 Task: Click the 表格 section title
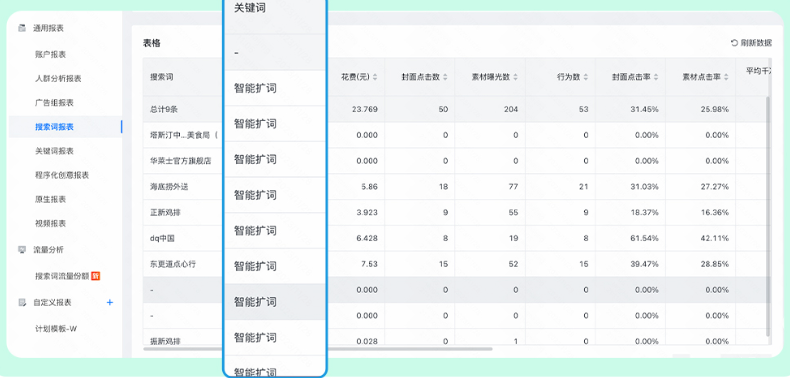coord(152,43)
